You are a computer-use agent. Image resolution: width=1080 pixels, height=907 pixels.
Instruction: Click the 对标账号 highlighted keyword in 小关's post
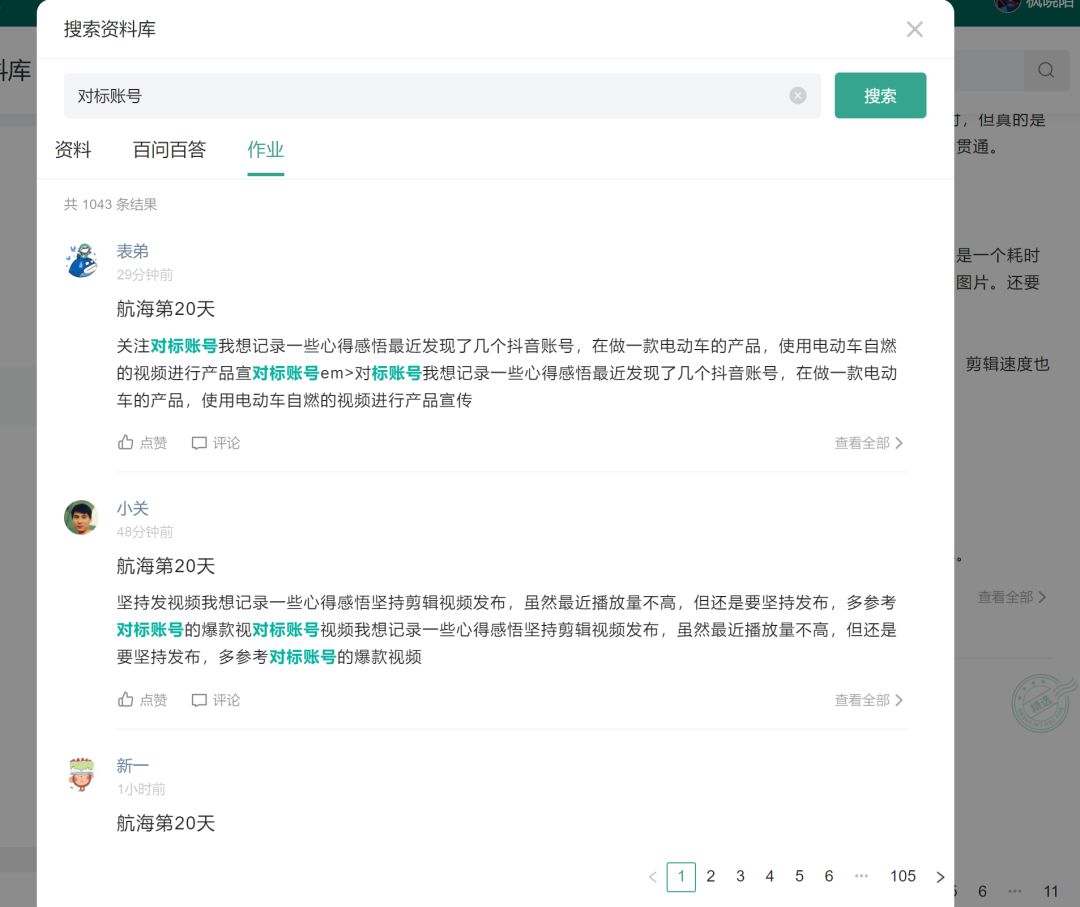click(x=150, y=631)
